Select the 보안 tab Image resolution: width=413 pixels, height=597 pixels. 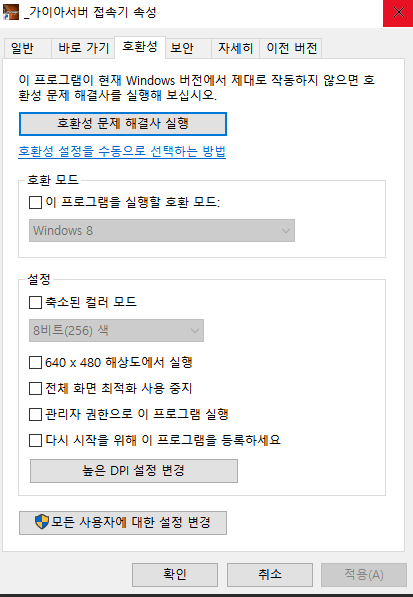tap(188, 48)
